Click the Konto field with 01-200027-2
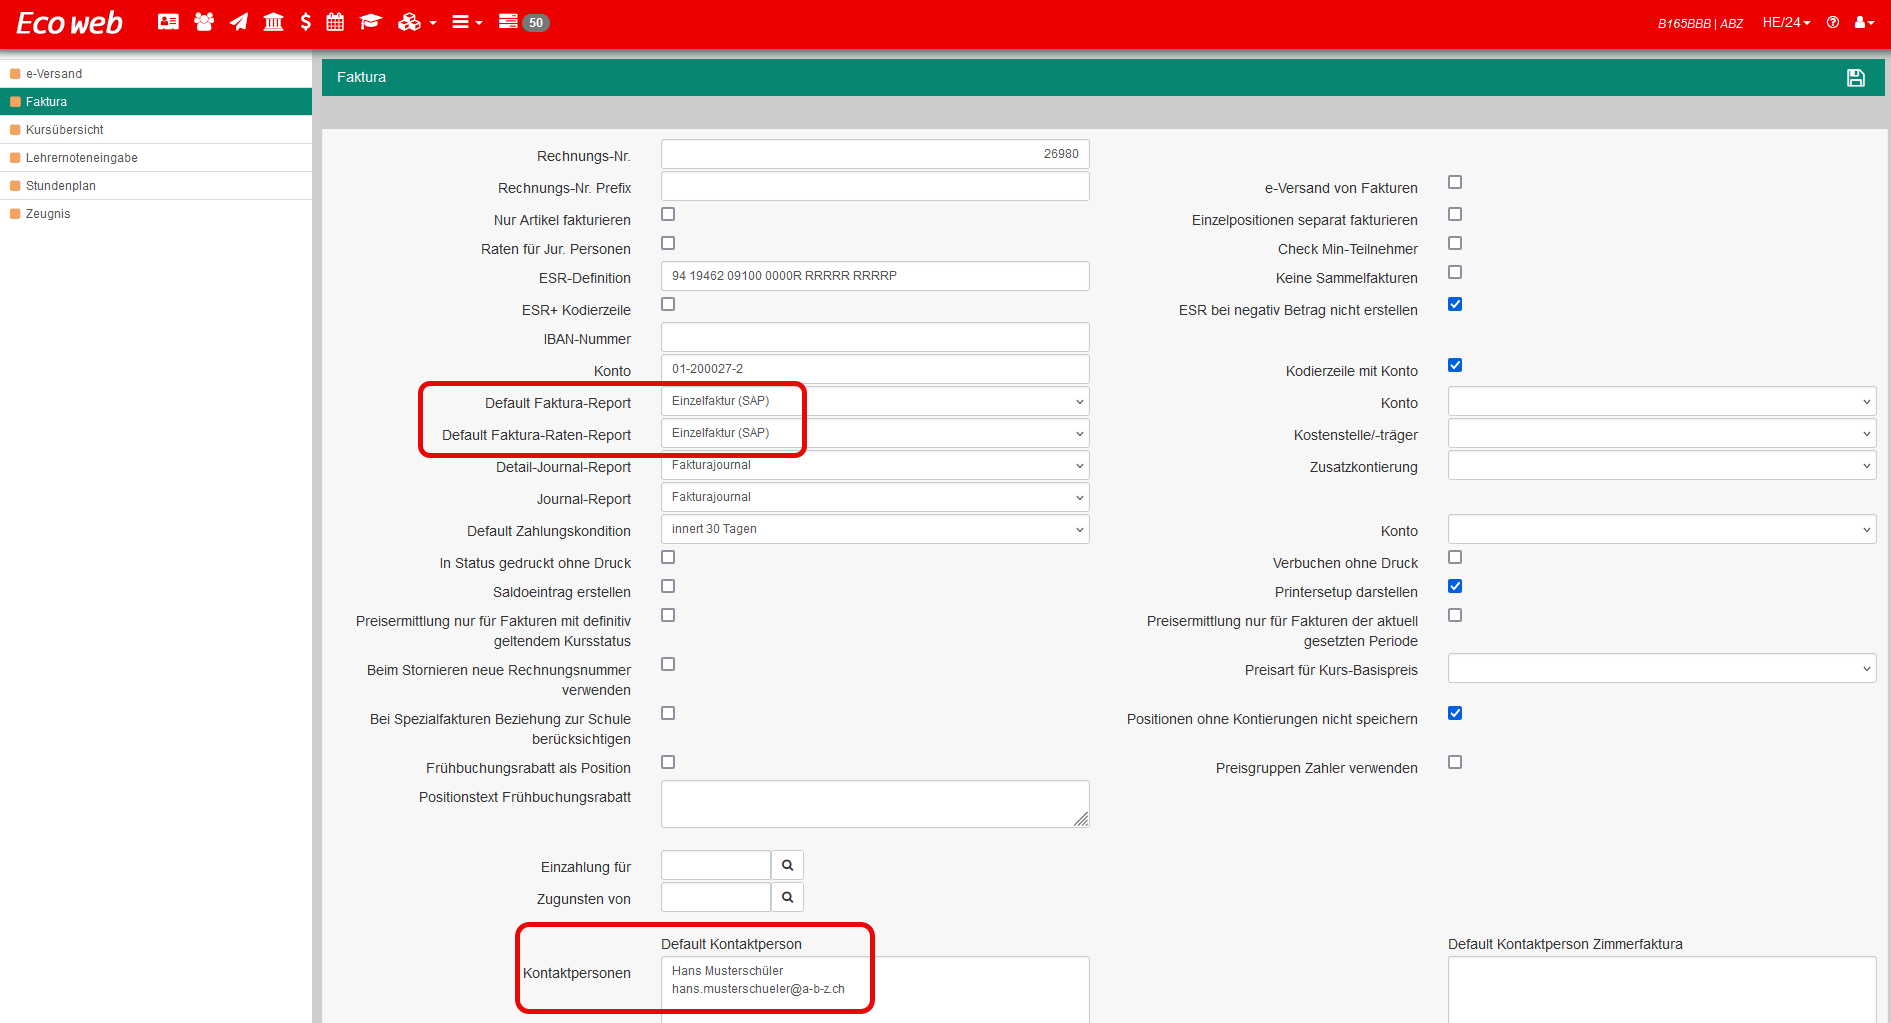The width and height of the screenshot is (1891, 1023). tap(875, 369)
